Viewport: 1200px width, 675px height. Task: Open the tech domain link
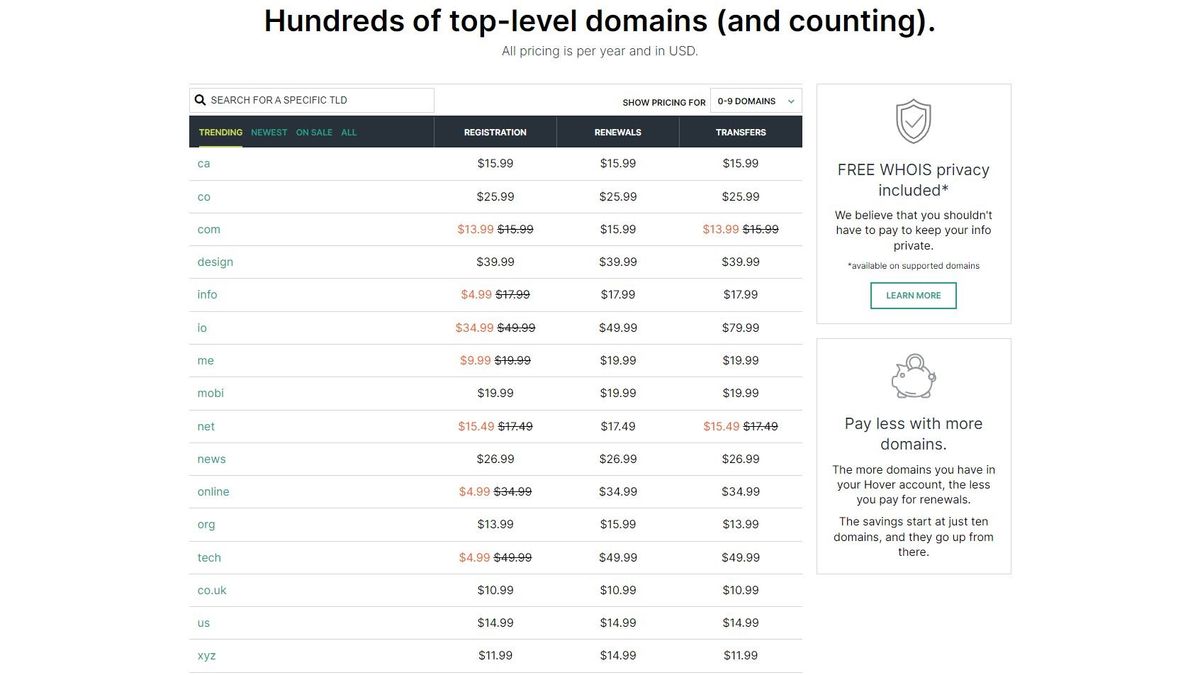[x=208, y=557]
